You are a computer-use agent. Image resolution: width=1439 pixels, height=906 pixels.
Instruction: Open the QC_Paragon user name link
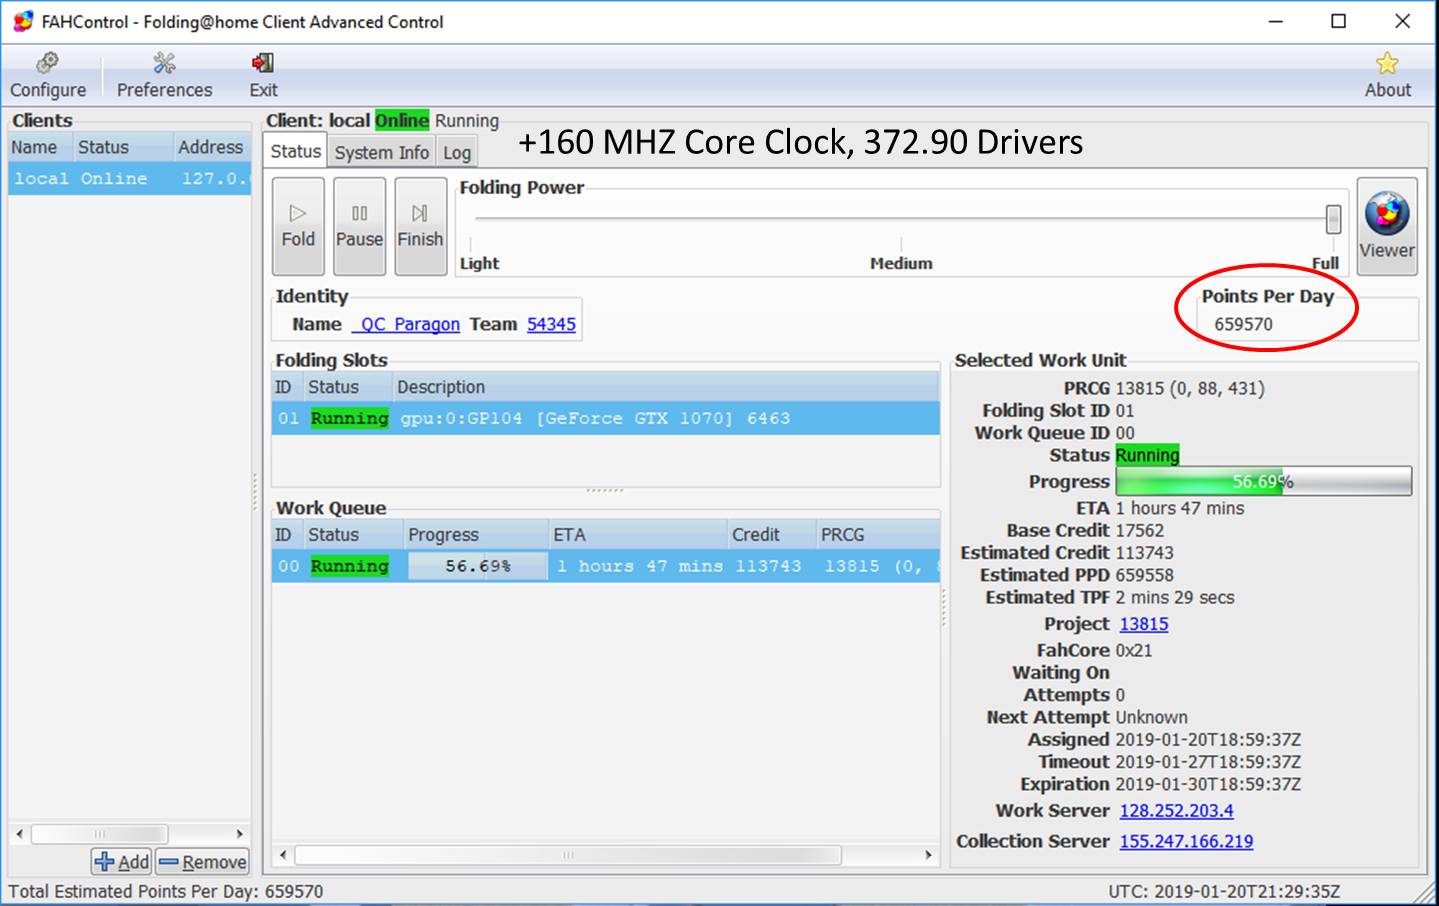pyautogui.click(x=406, y=324)
